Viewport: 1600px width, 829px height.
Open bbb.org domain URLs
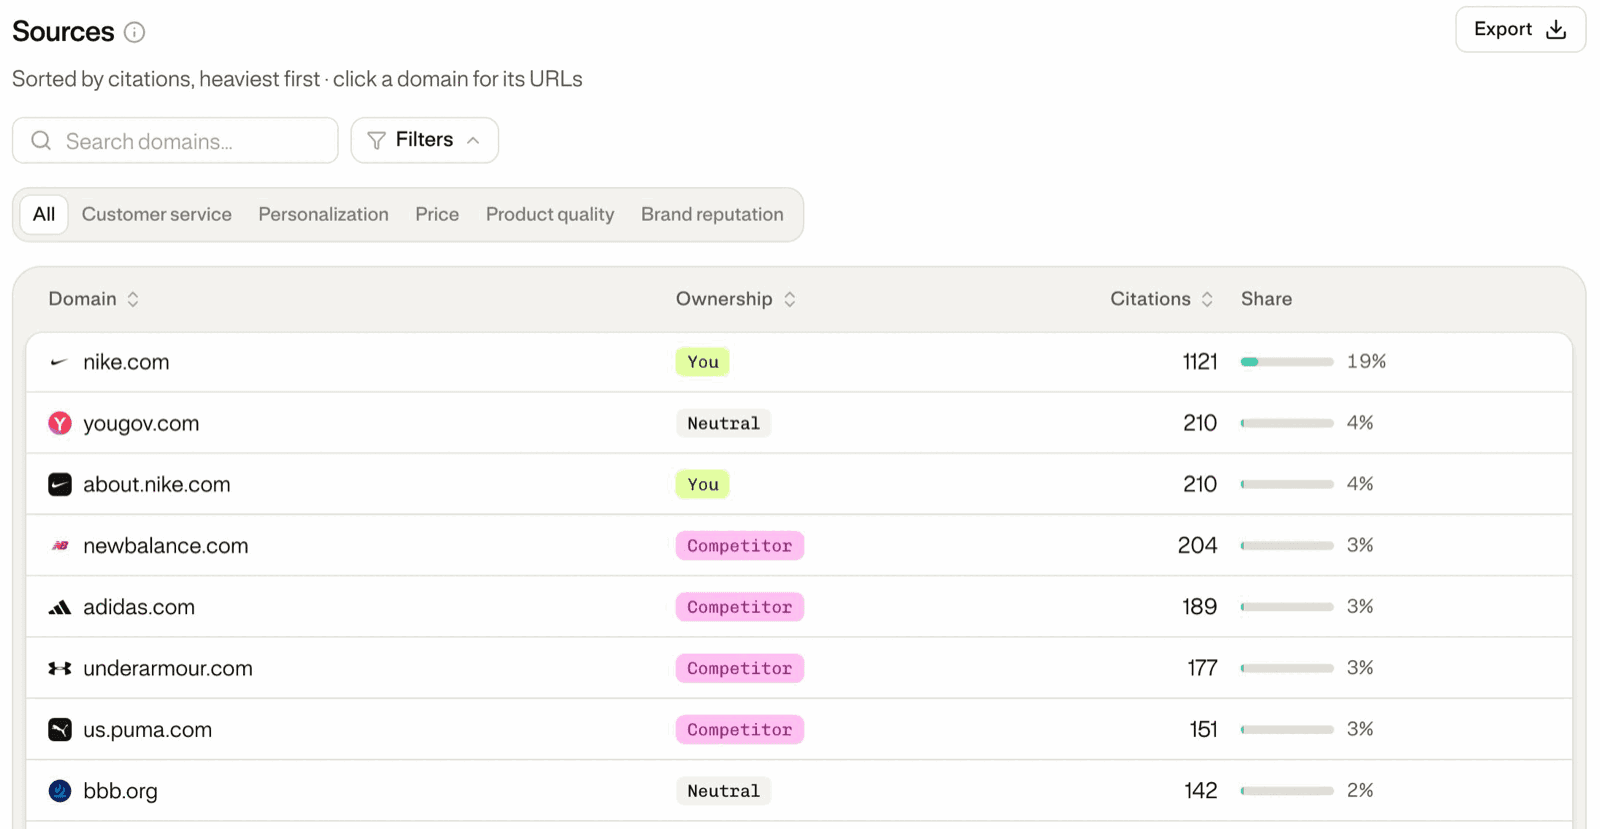click(120, 791)
